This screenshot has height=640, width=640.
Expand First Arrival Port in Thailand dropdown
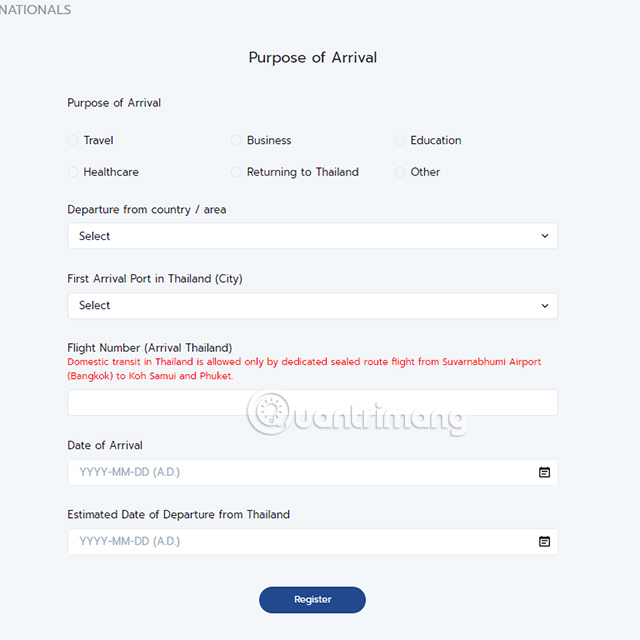(312, 305)
